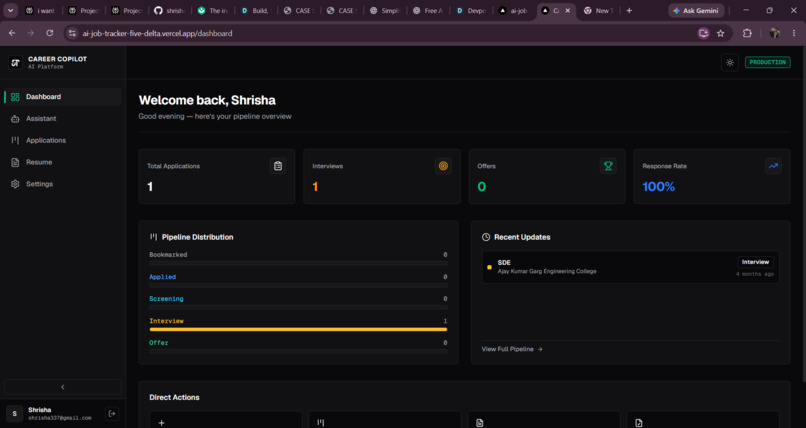This screenshot has width=806, height=428.
Task: Click the Chrome profile avatar
Action: point(775,33)
